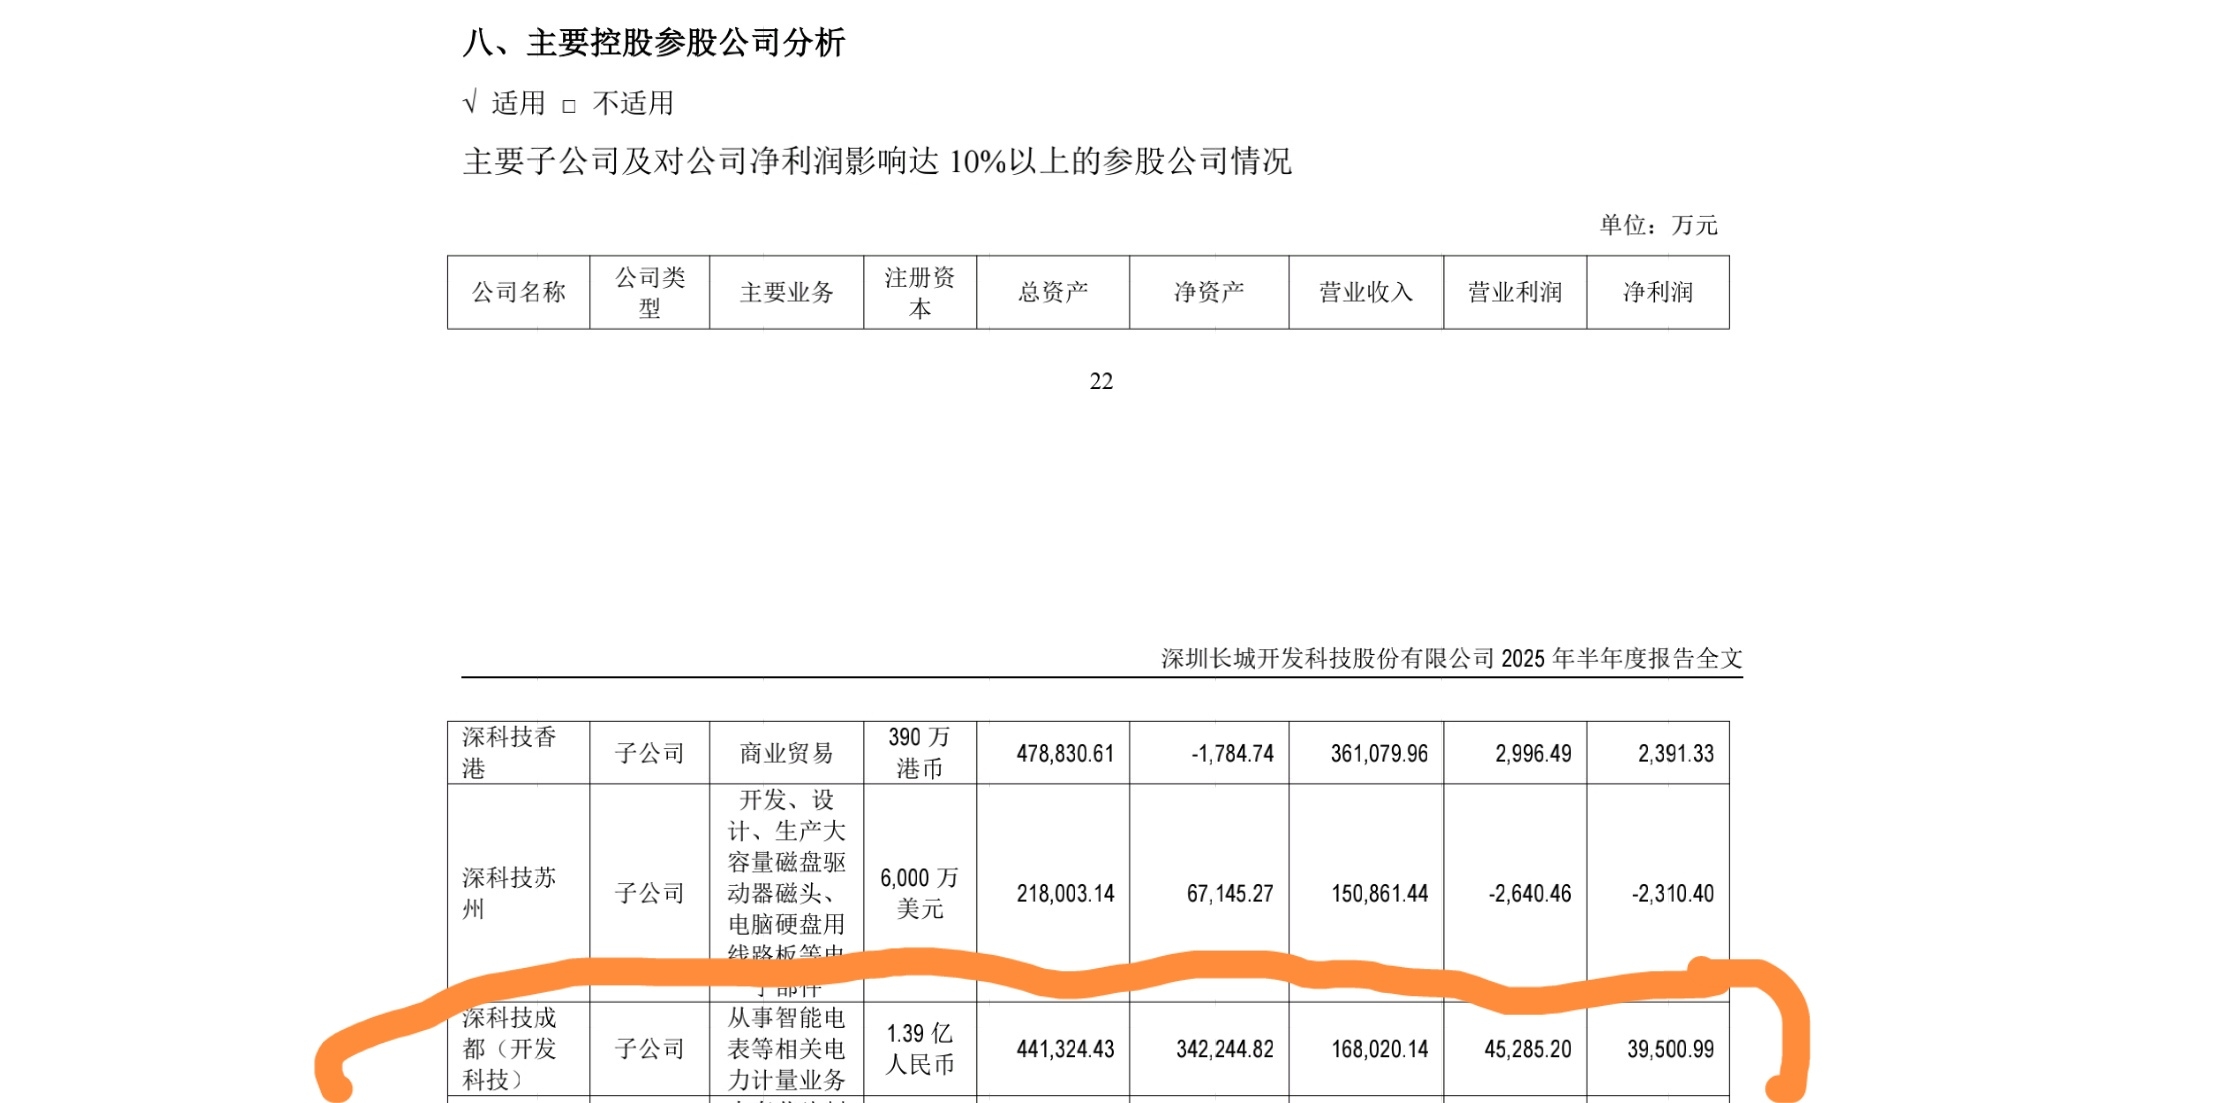The height and width of the screenshot is (1103, 2223).
Task: Click the 子公司 cell in 深科技成都 row
Action: coord(650,1049)
